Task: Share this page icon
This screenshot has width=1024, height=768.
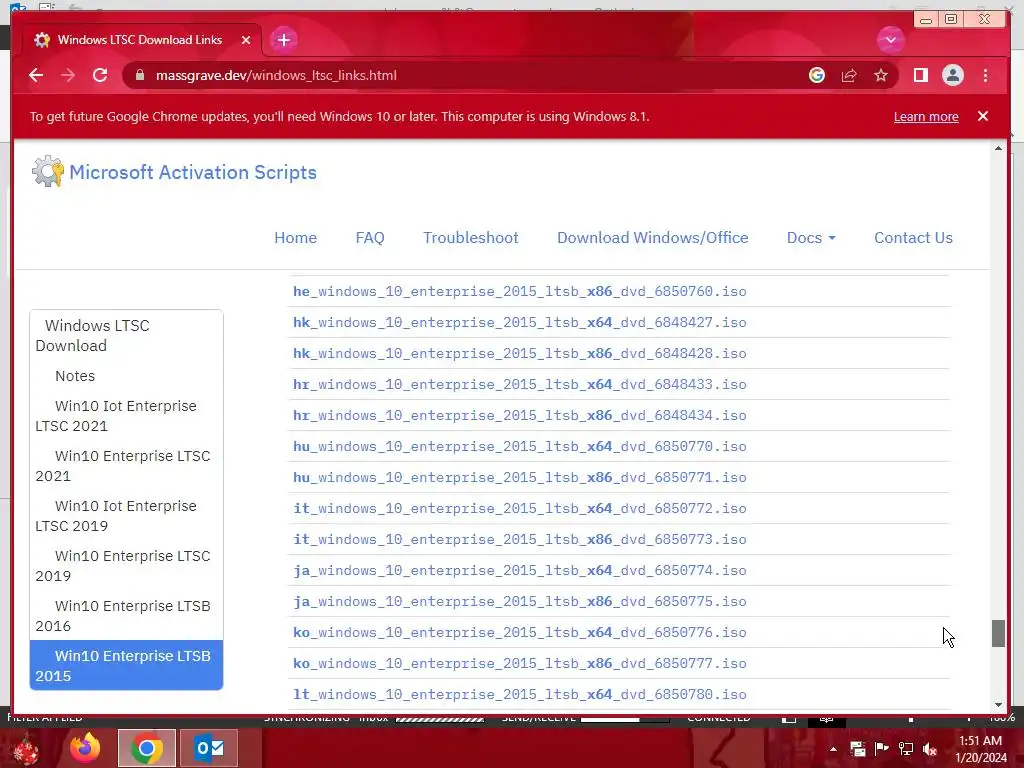Action: click(849, 75)
